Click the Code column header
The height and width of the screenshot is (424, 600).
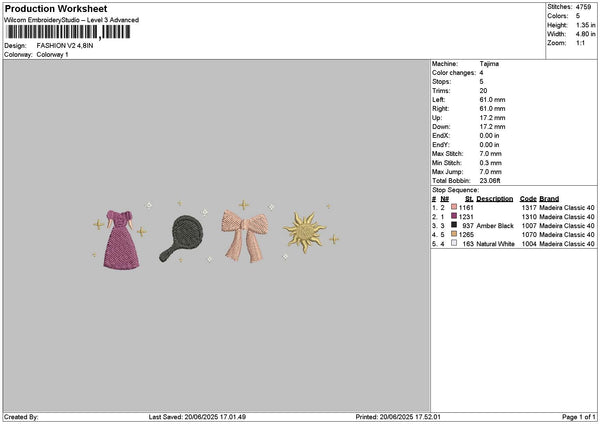528,199
